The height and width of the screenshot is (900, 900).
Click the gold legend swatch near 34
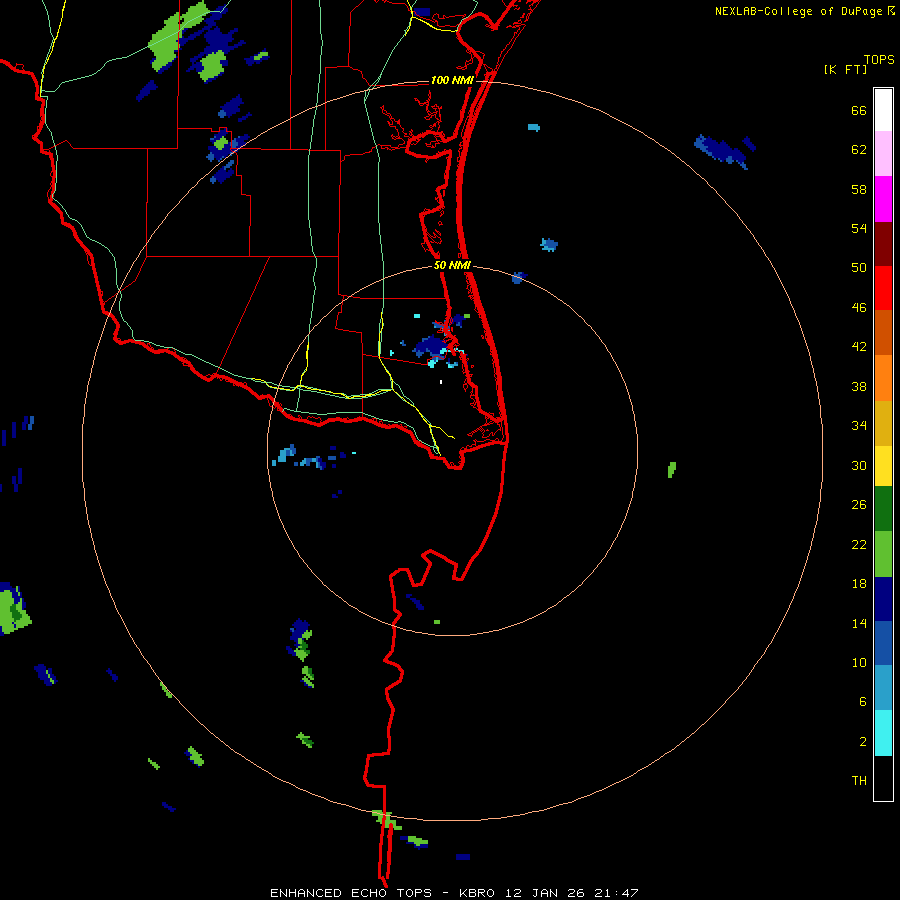pyautogui.click(x=883, y=423)
